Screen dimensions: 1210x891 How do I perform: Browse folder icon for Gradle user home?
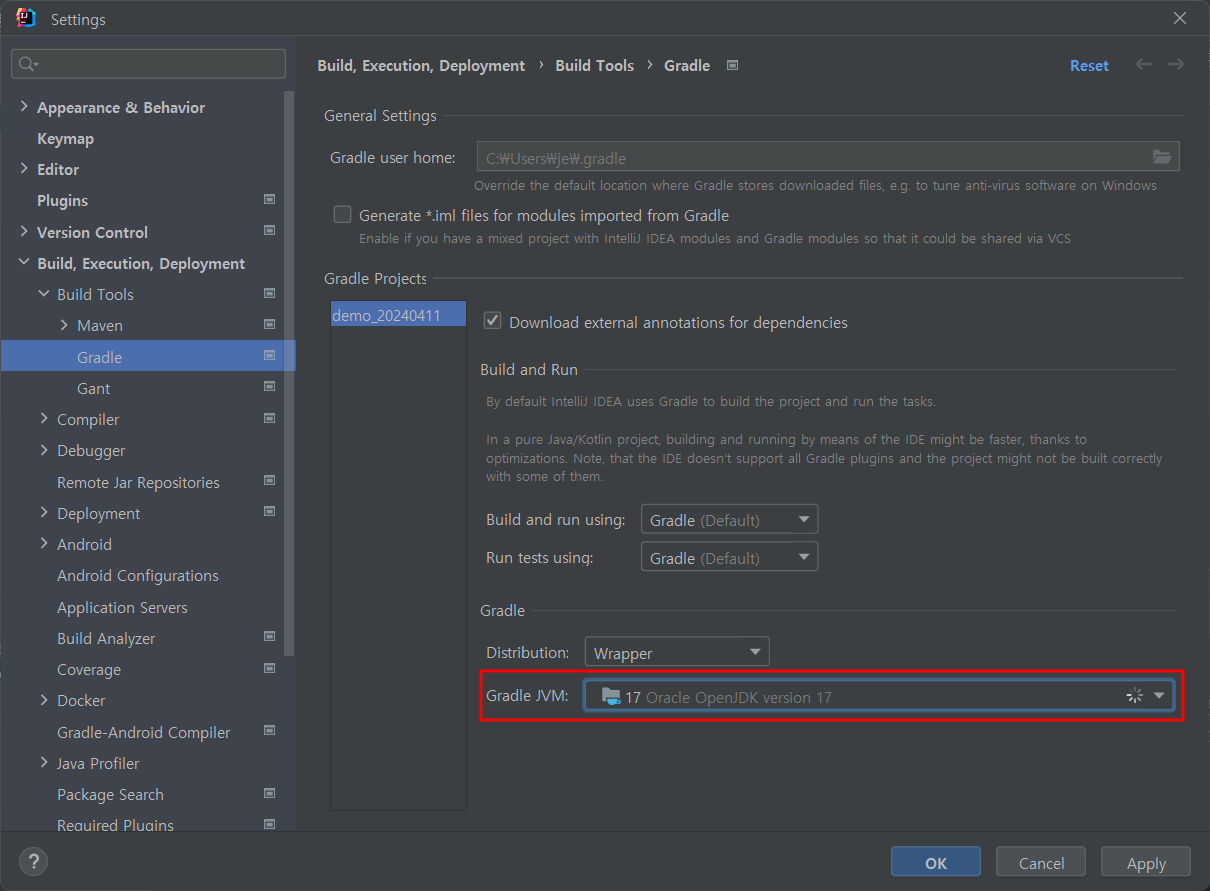pyautogui.click(x=1161, y=157)
